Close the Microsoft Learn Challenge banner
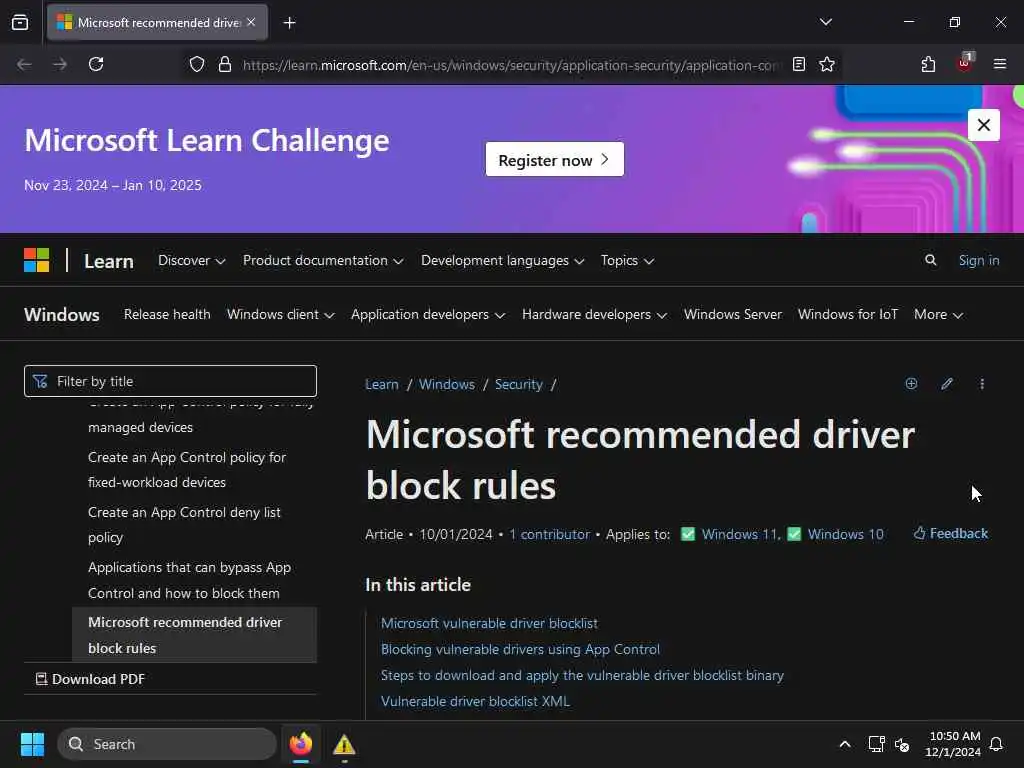1024x768 pixels. pos(984,125)
